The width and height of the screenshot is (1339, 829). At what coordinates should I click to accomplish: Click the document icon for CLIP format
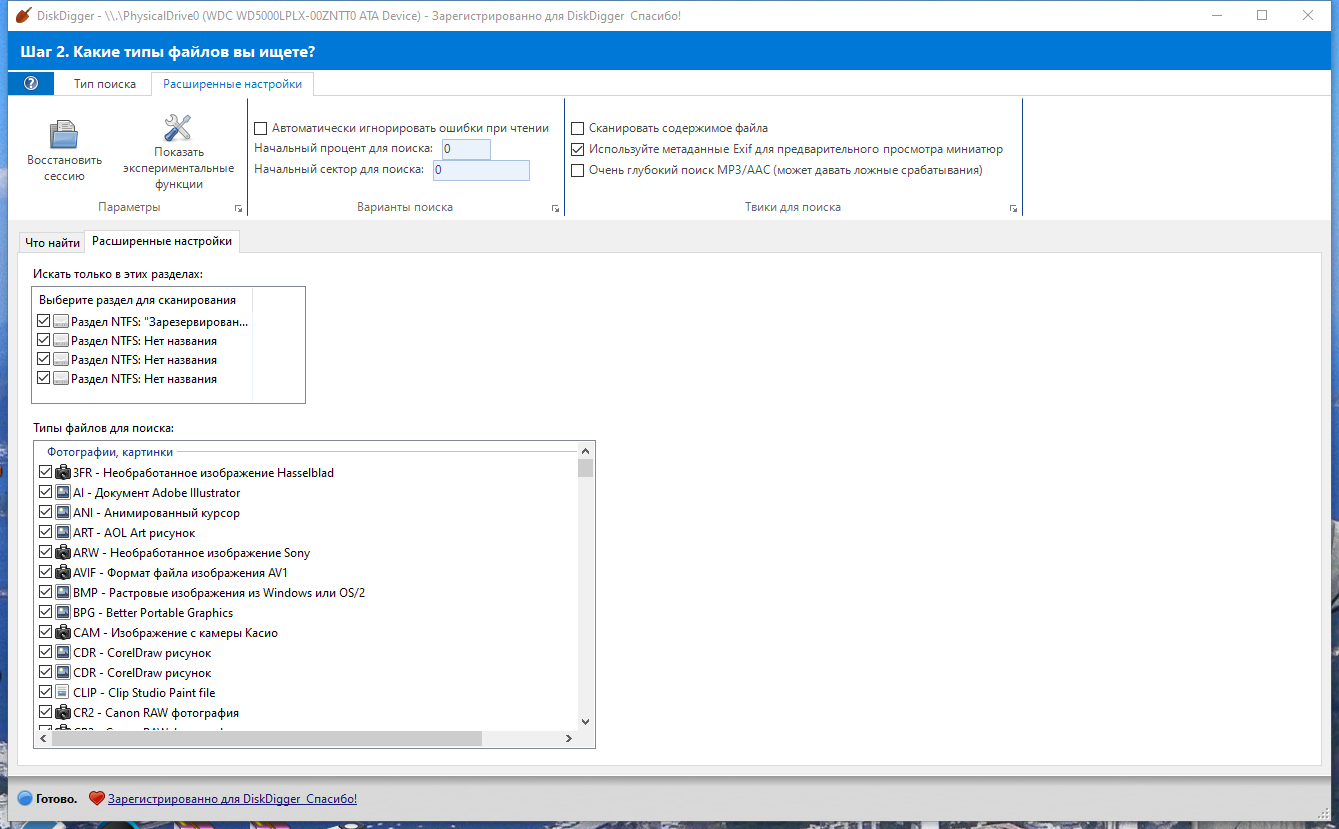pyautogui.click(x=63, y=693)
